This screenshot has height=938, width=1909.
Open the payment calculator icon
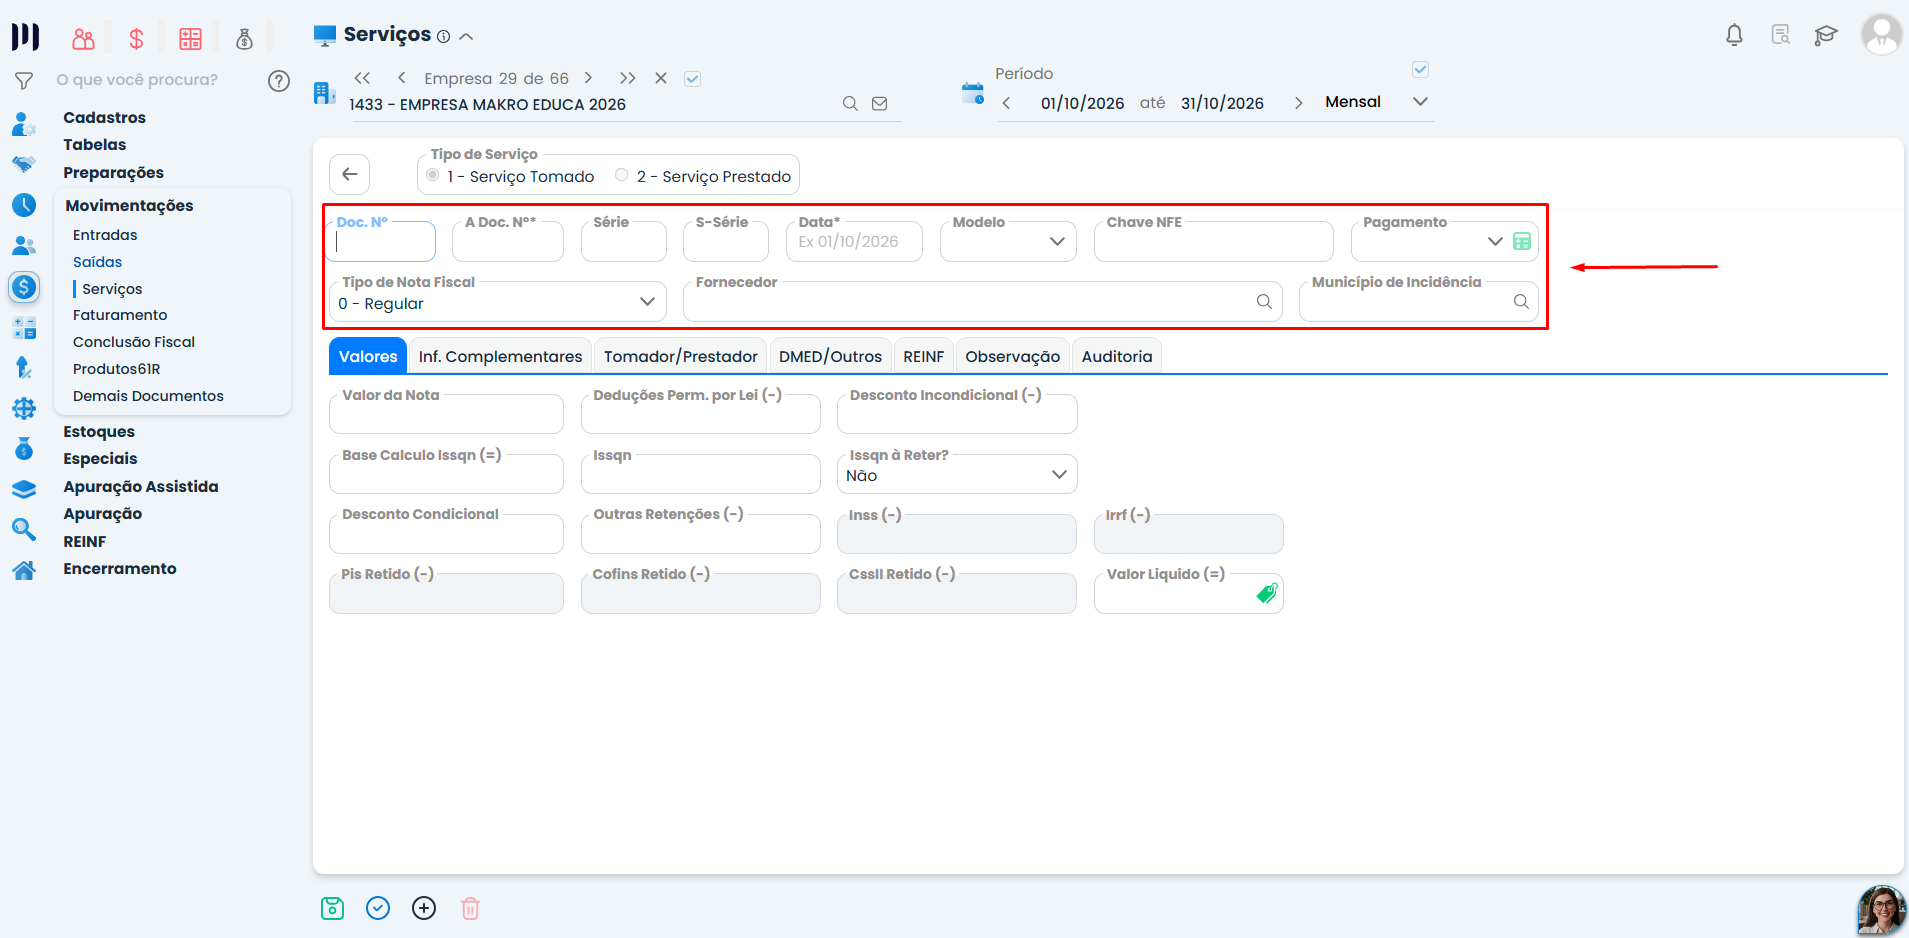coord(1522,241)
